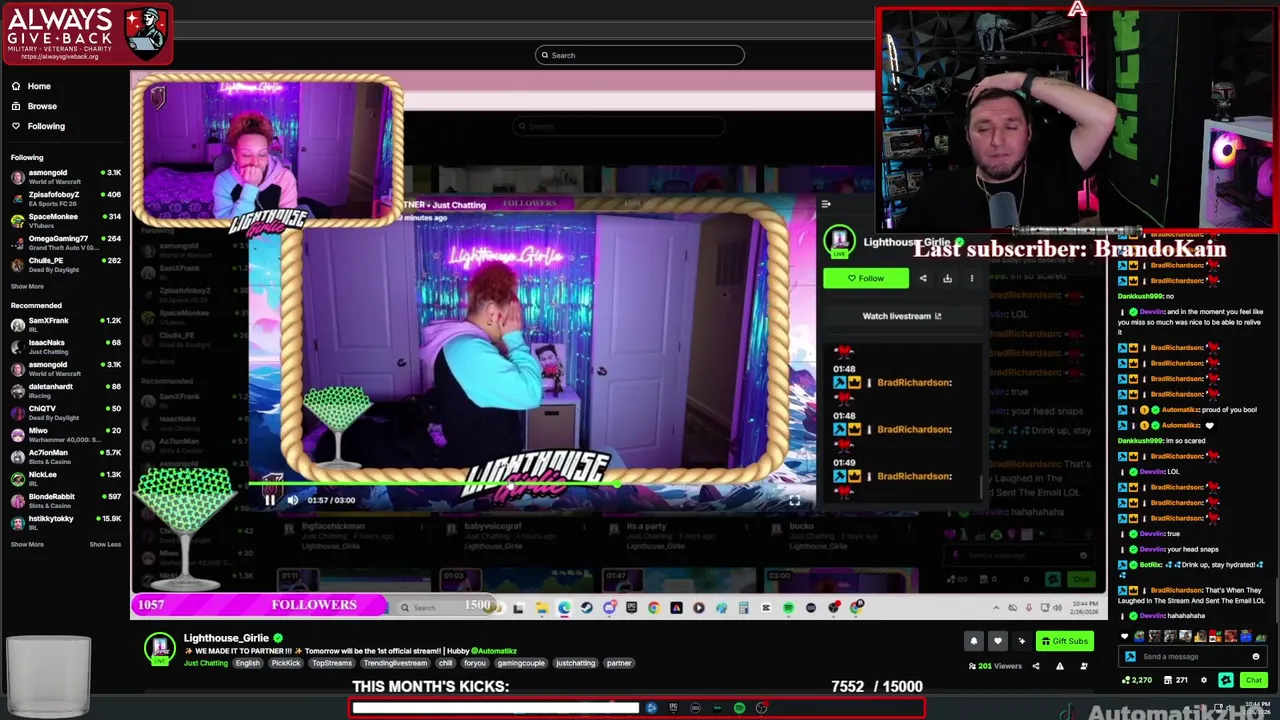Select the Trendinglivestream tag
Image resolution: width=1280 pixels, height=720 pixels.
point(395,663)
